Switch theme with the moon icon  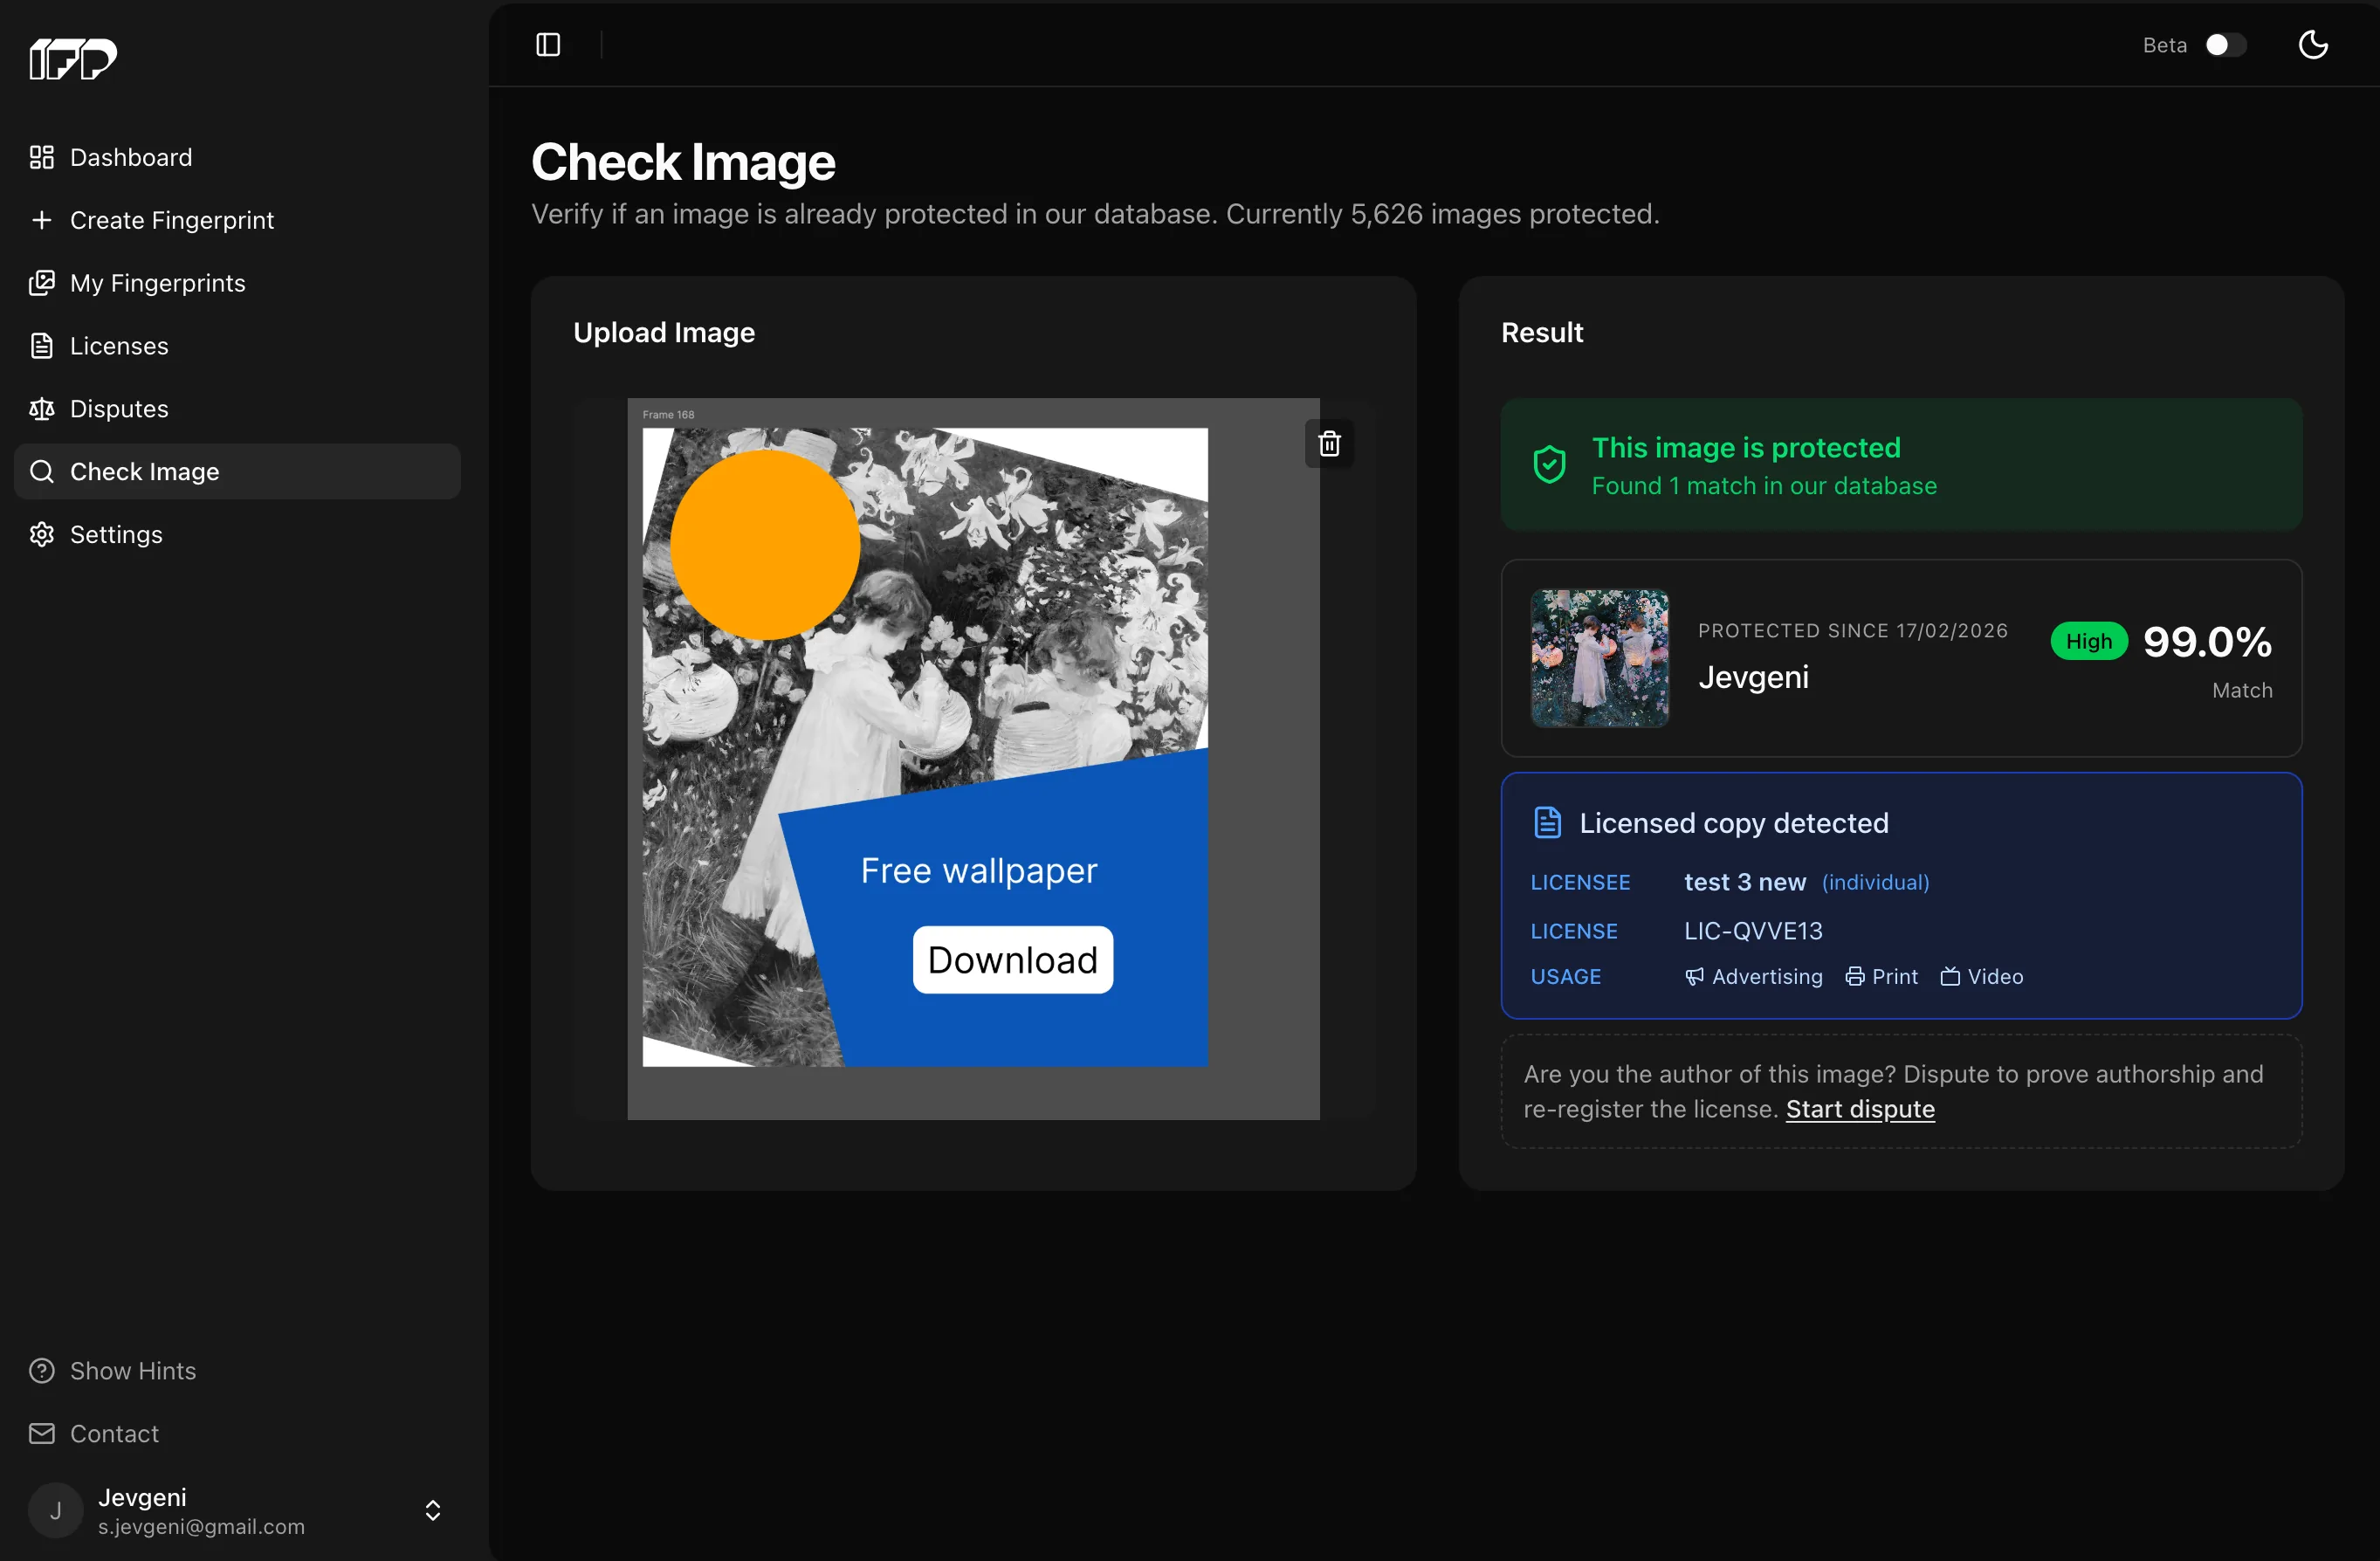point(2313,45)
